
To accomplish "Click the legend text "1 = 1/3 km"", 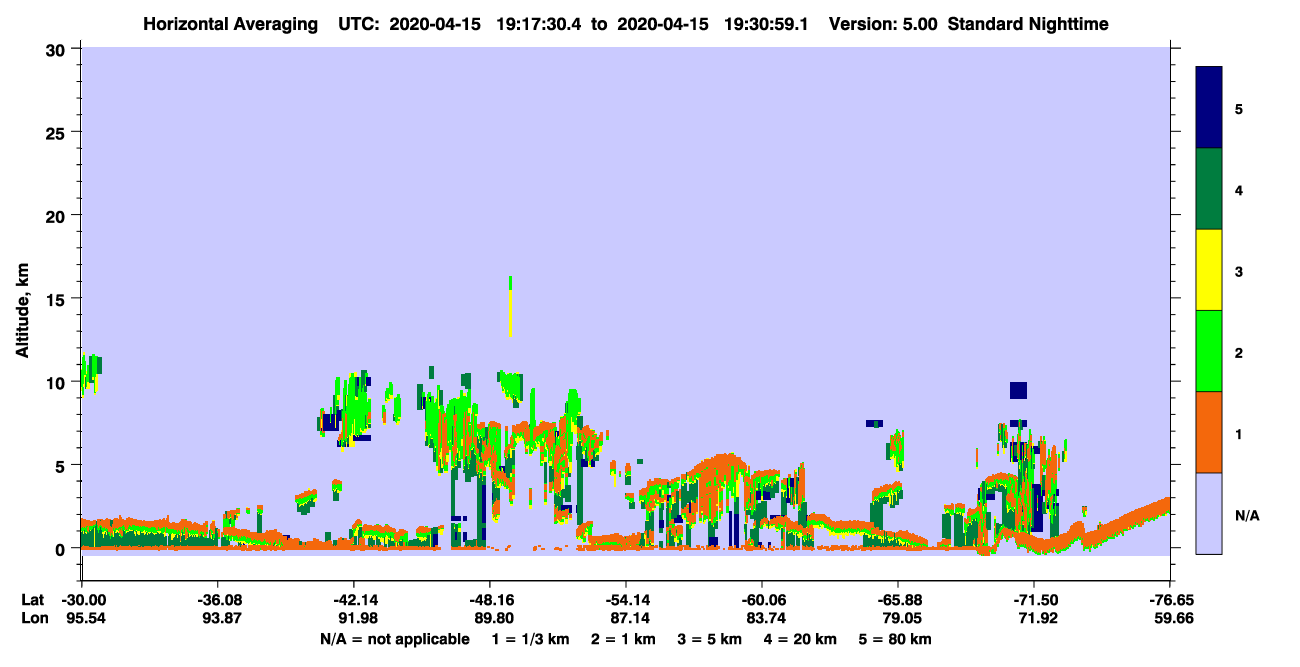I will (x=529, y=639).
